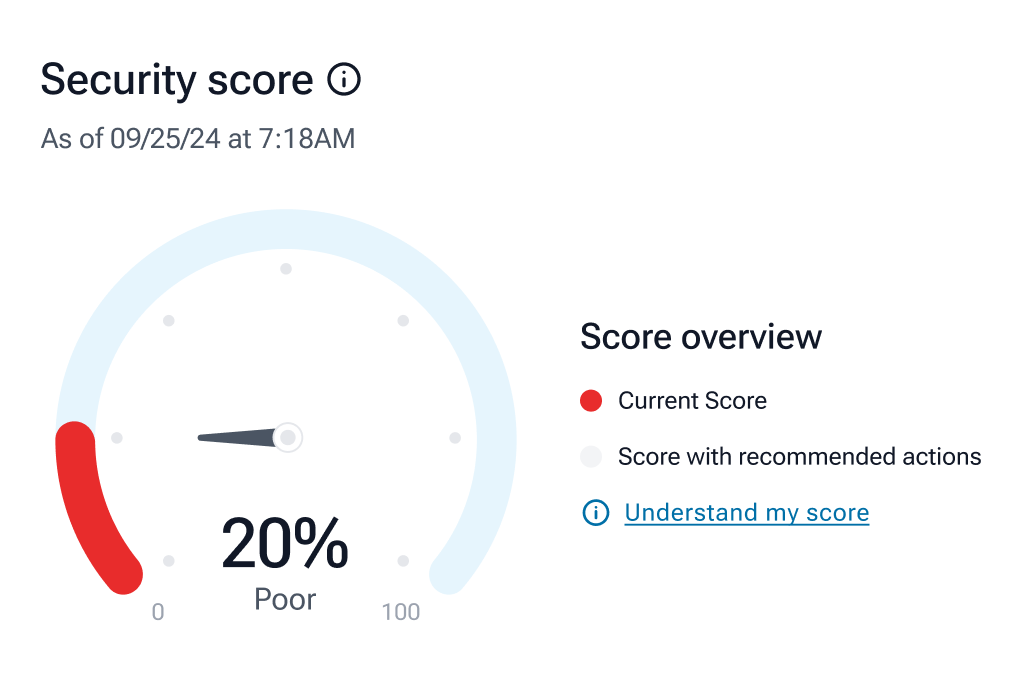Open the Understand my score link
This screenshot has height=700, width=1034.
point(746,513)
